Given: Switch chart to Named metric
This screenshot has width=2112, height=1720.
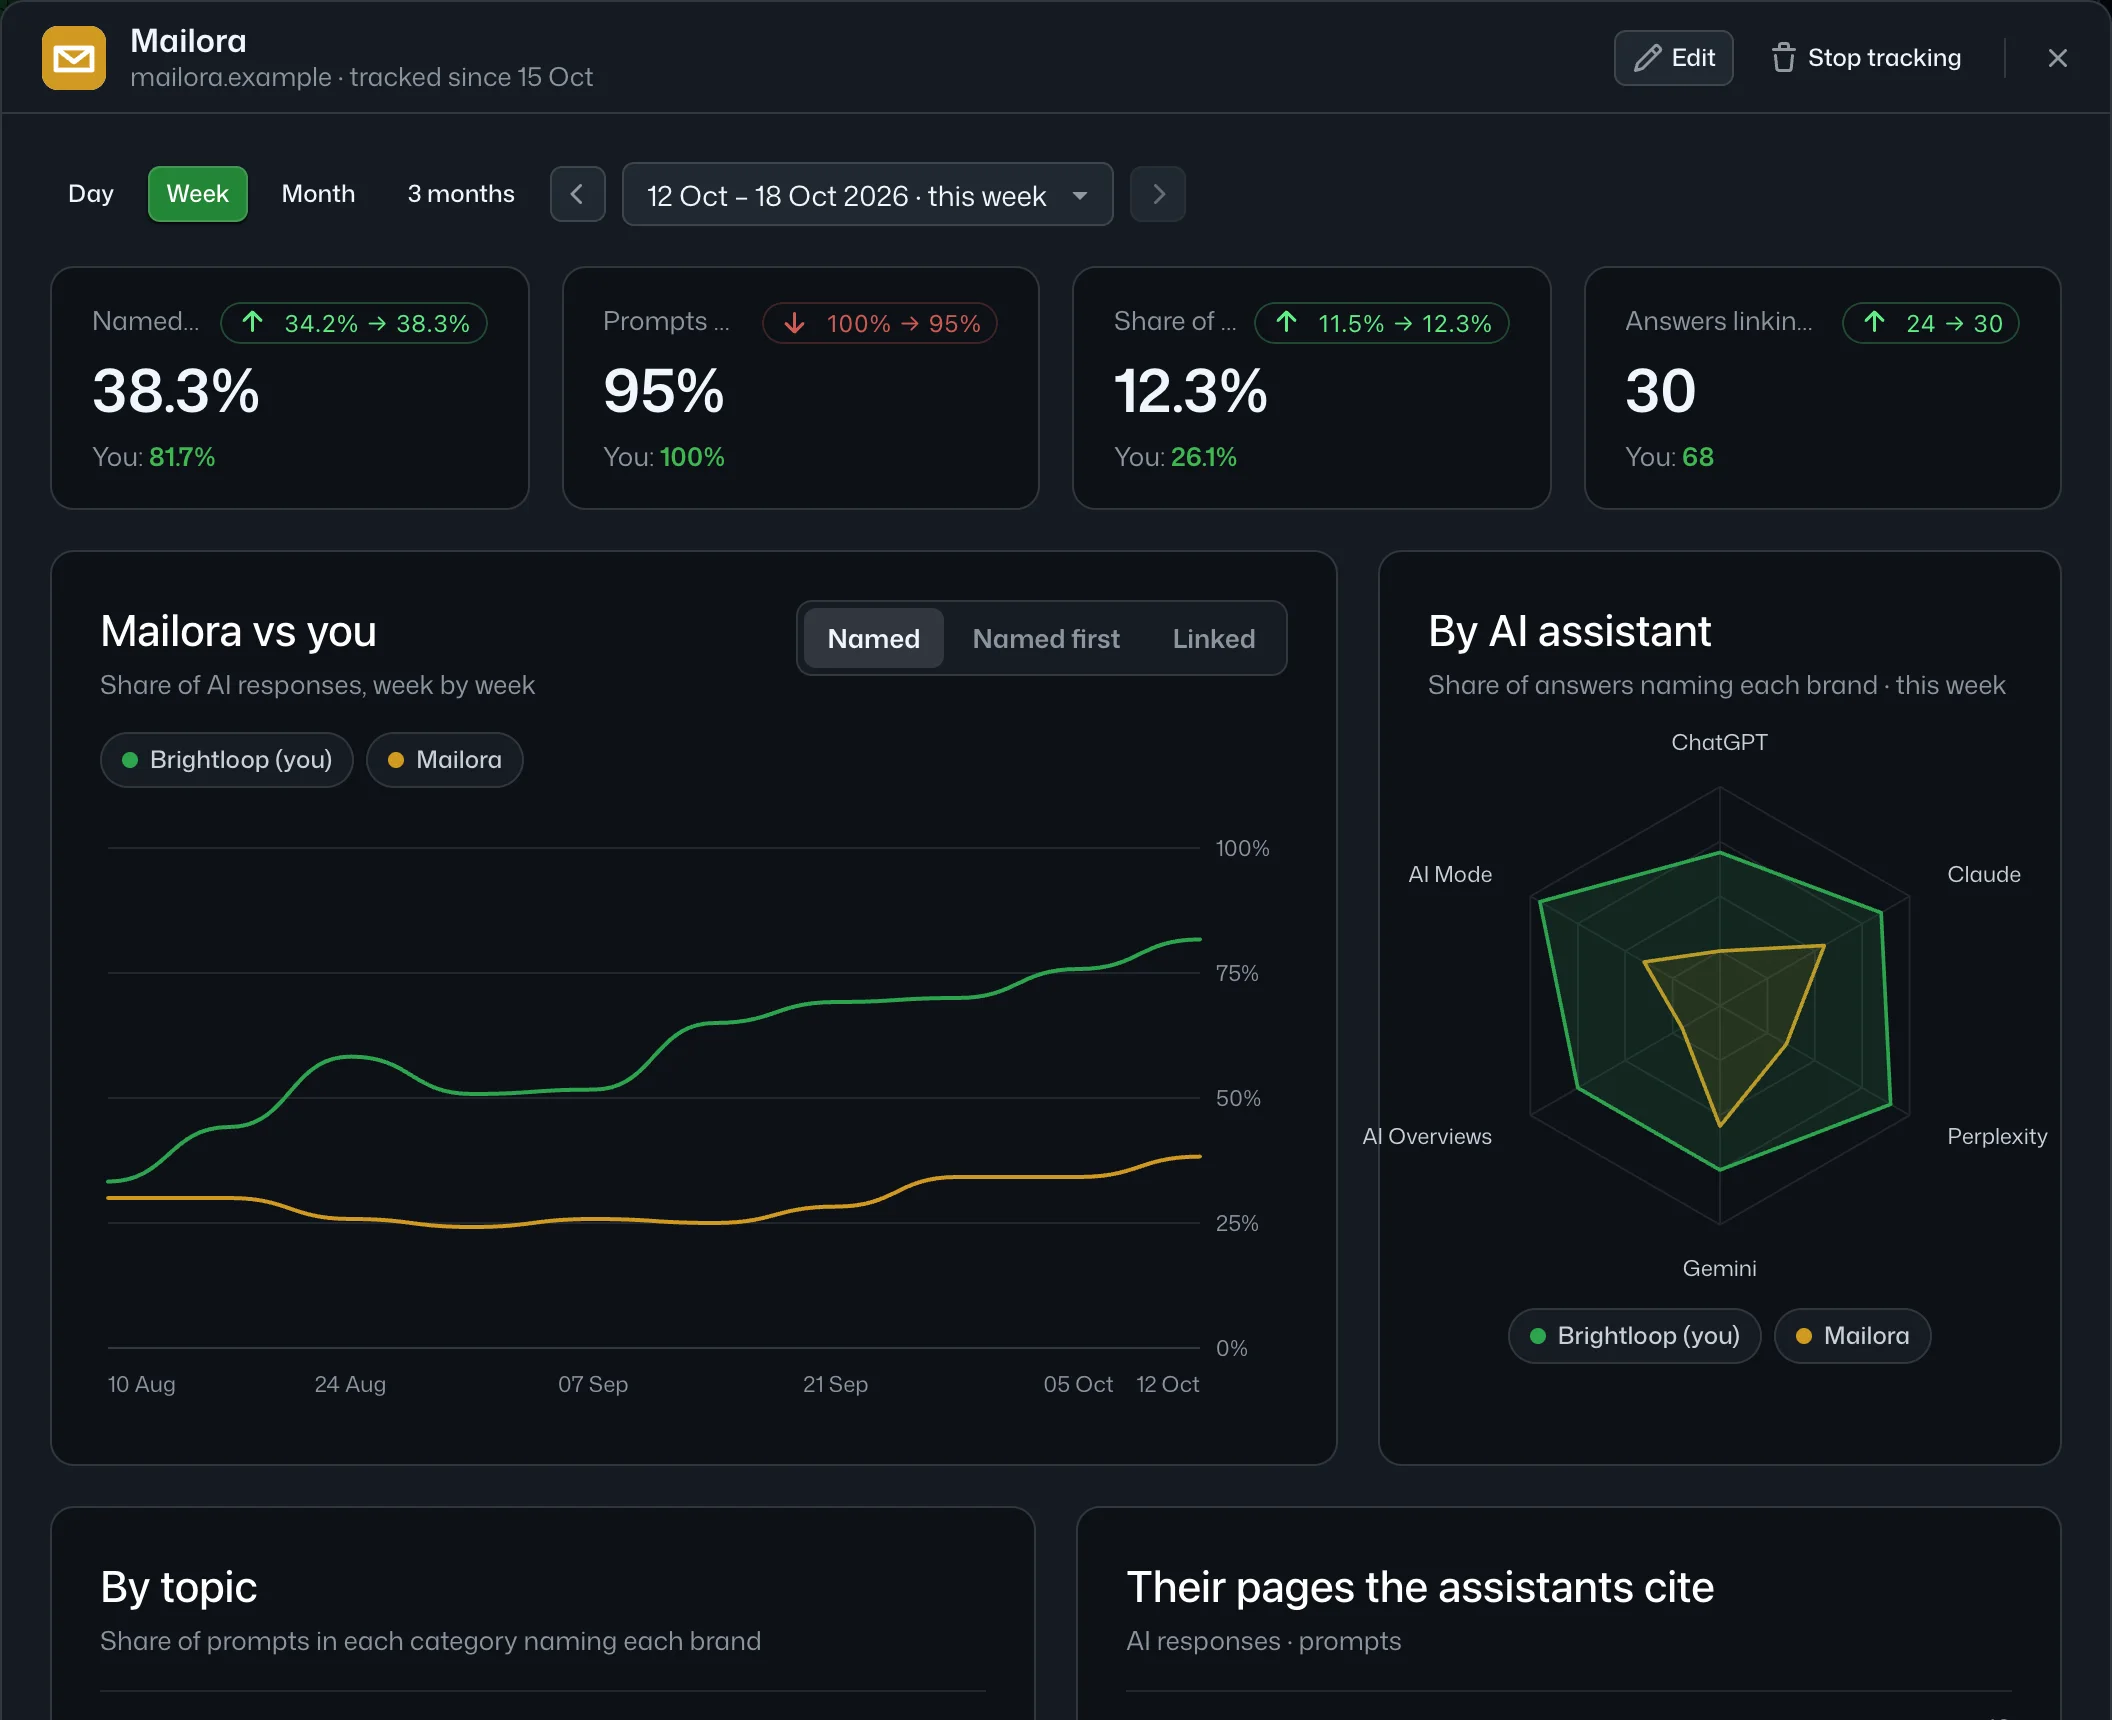Looking at the screenshot, I should point(873,639).
